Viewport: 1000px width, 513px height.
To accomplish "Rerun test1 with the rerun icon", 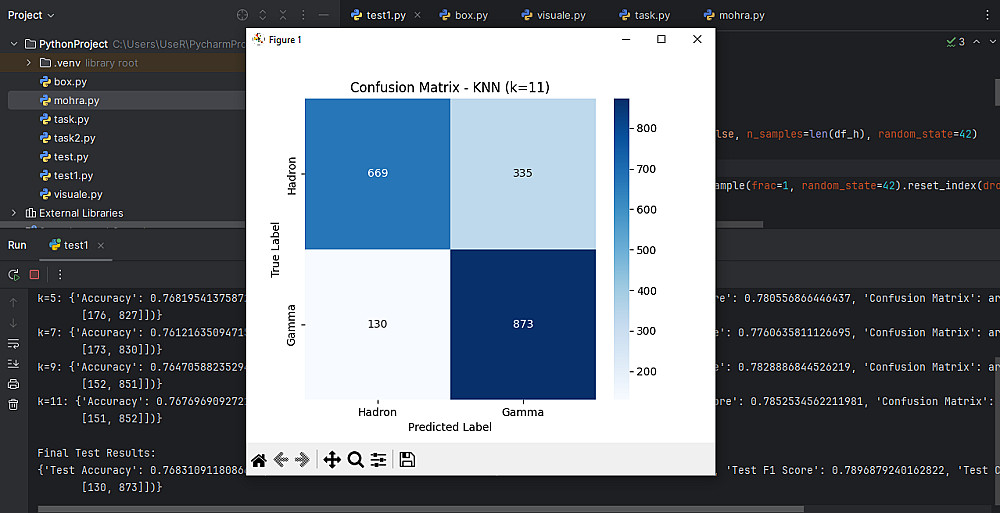I will click(x=13, y=274).
